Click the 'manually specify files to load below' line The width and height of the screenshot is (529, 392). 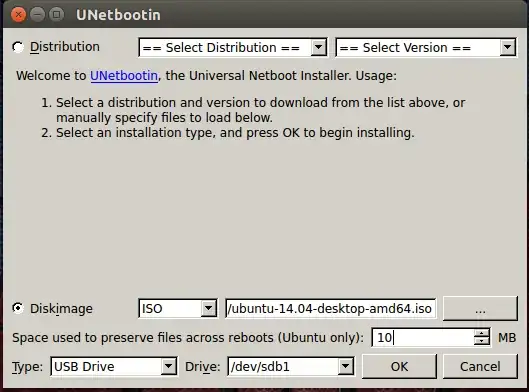tap(164, 118)
